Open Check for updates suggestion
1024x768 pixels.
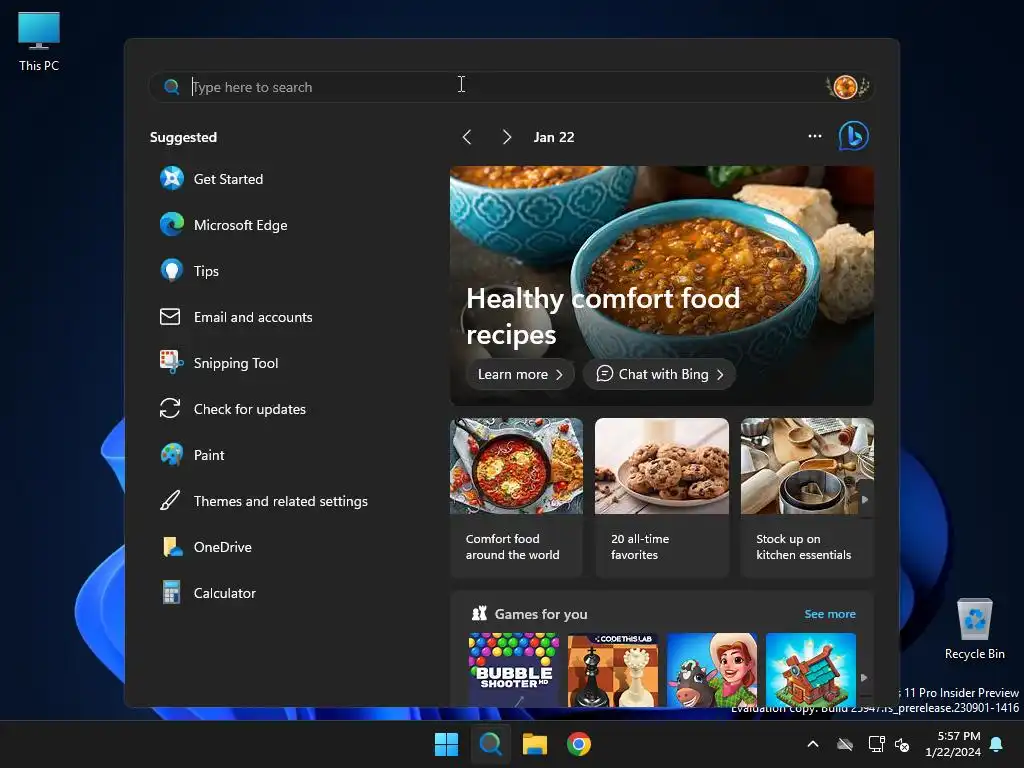click(x=232, y=409)
